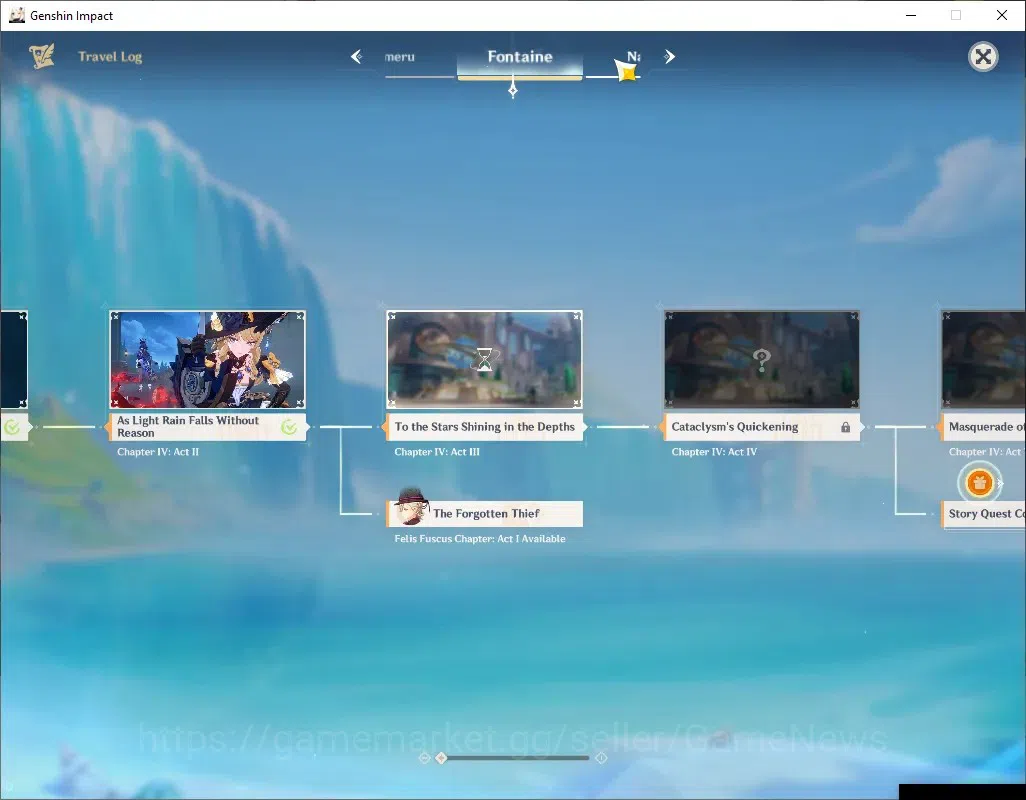Jump to timeline start with left diamond icon

[424, 757]
